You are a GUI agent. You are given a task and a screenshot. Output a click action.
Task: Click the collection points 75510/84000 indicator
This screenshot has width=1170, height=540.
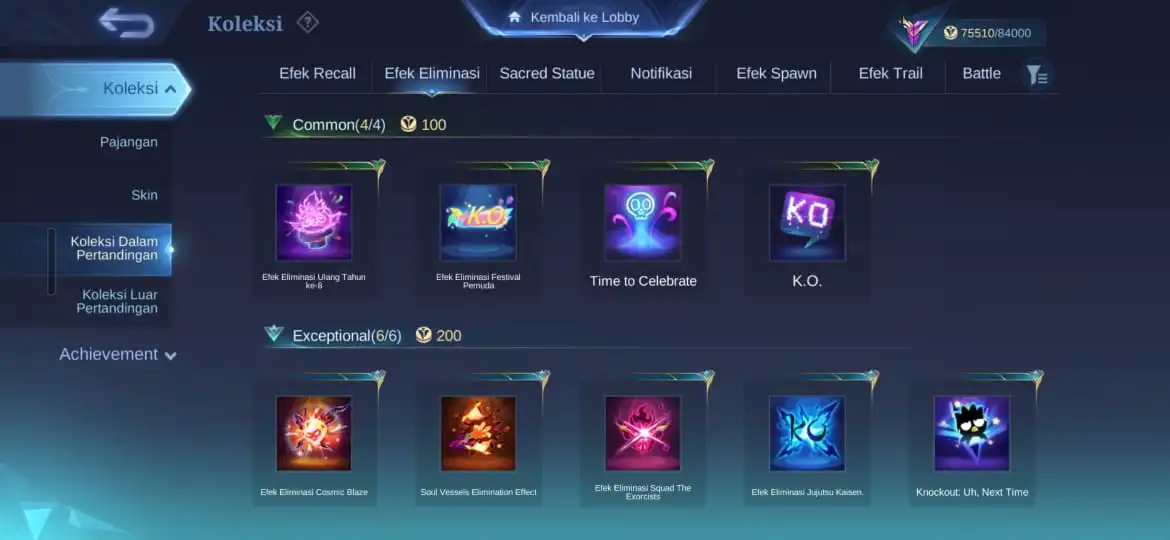coord(986,33)
